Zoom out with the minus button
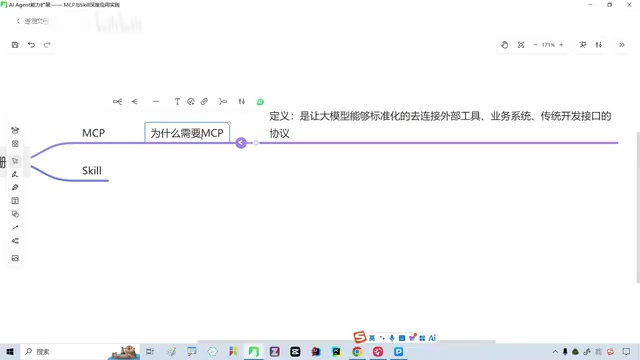Image resolution: width=640 pixels, height=360 pixels. 535,45
